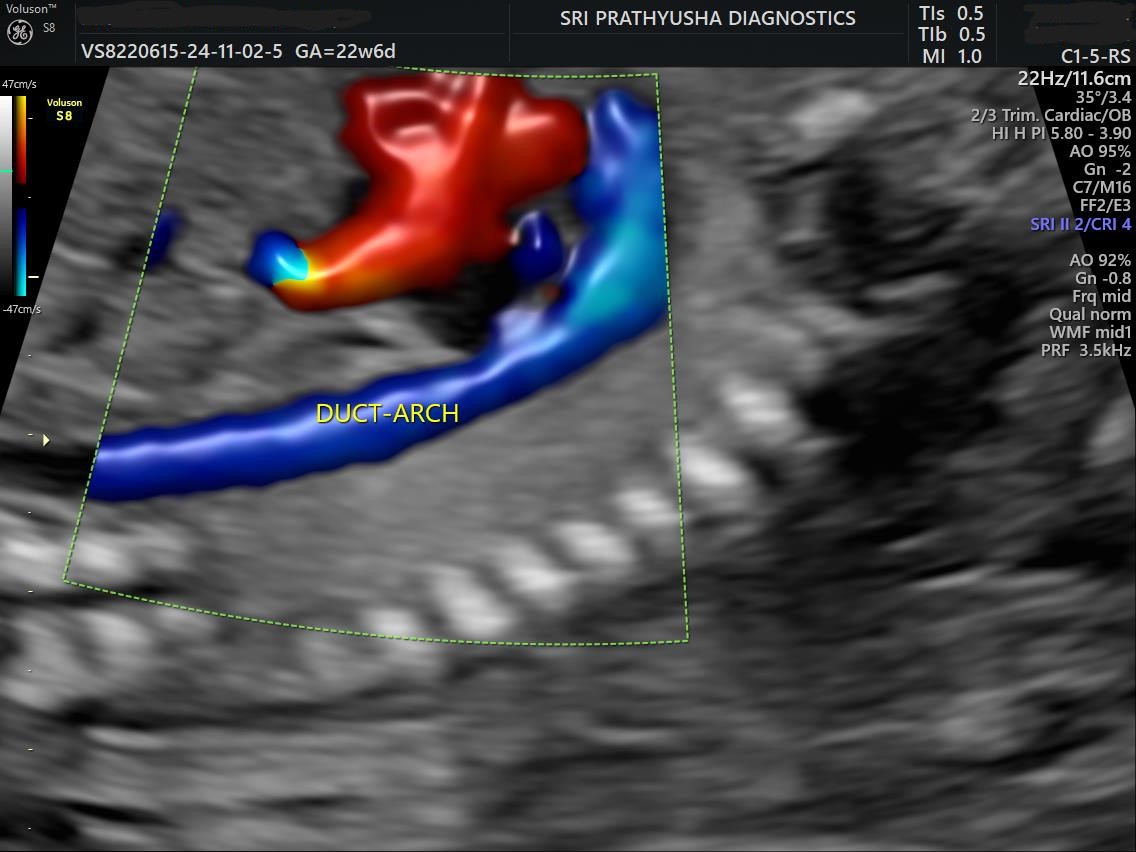This screenshot has height=852, width=1136.
Task: Select the DUCT-ARCH annotation label
Action: pyautogui.click(x=387, y=413)
